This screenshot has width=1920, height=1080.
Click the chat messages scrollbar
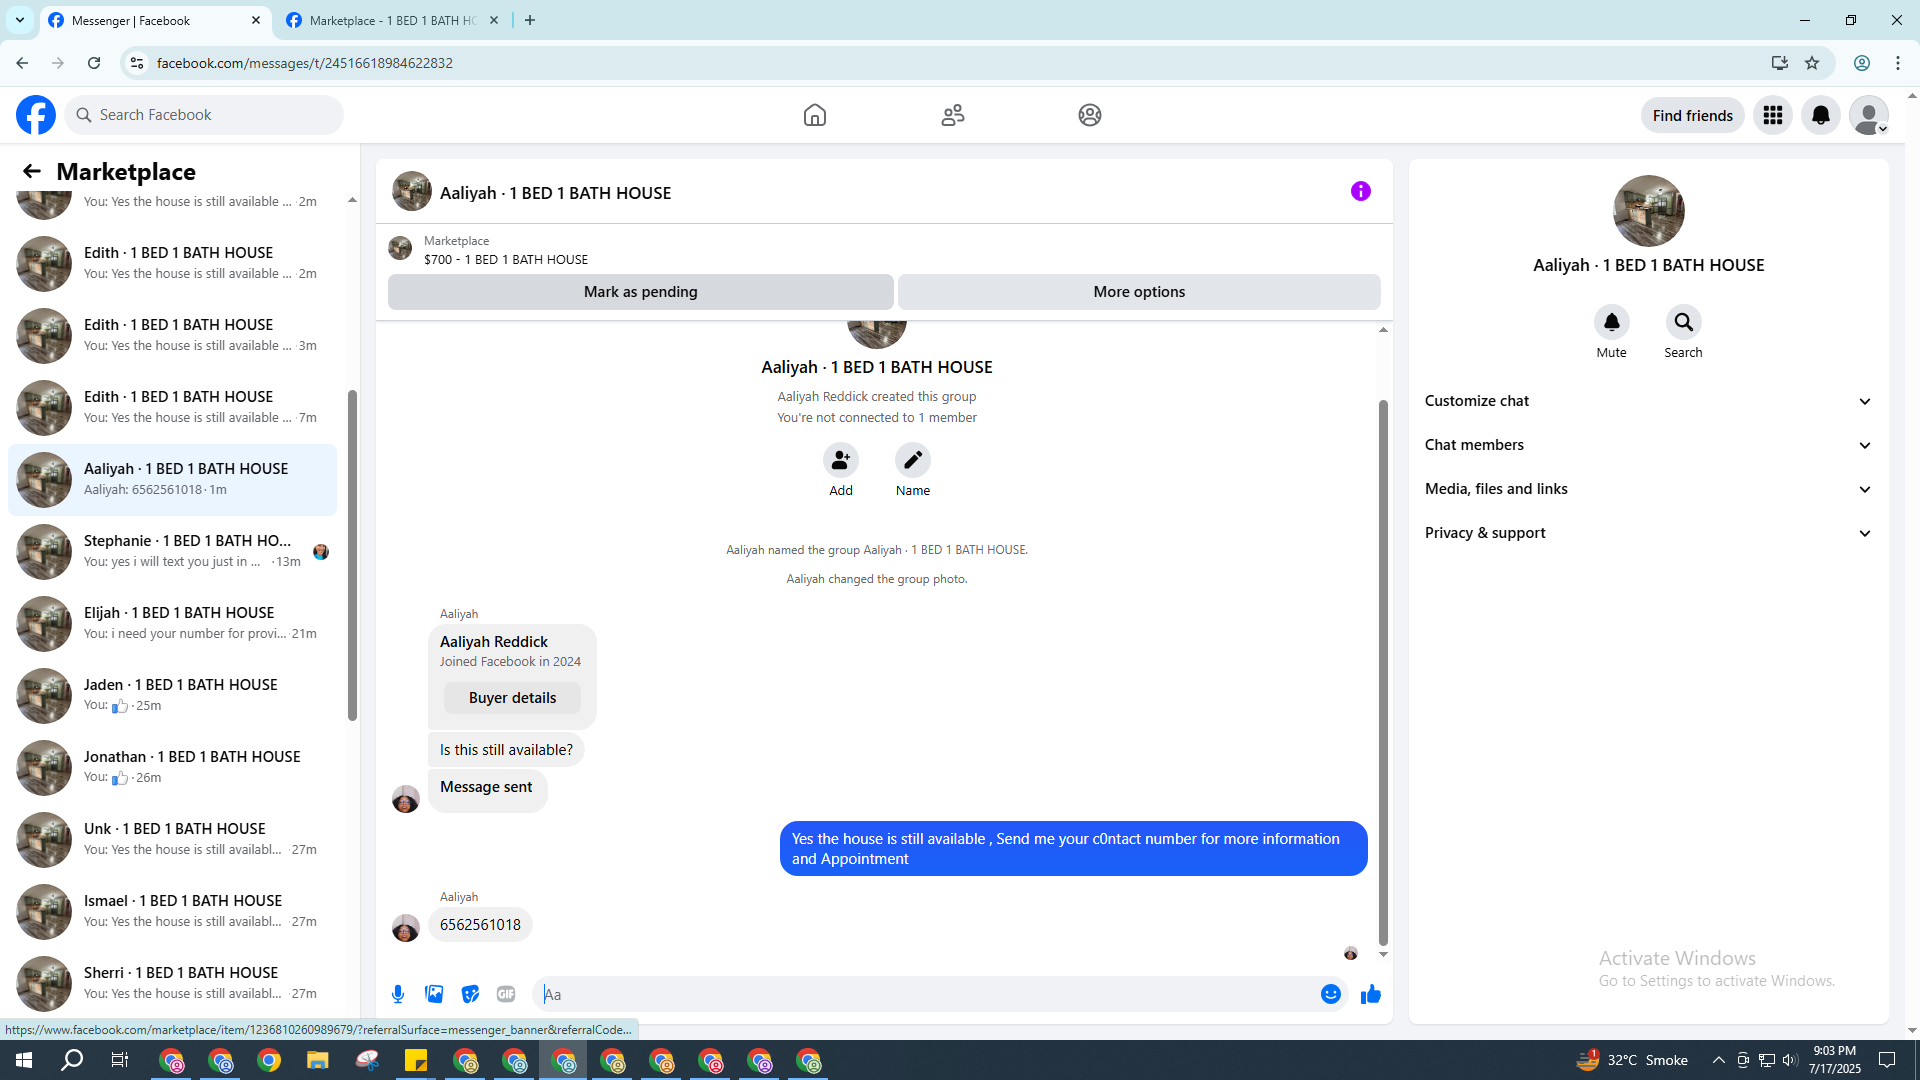1383,672
